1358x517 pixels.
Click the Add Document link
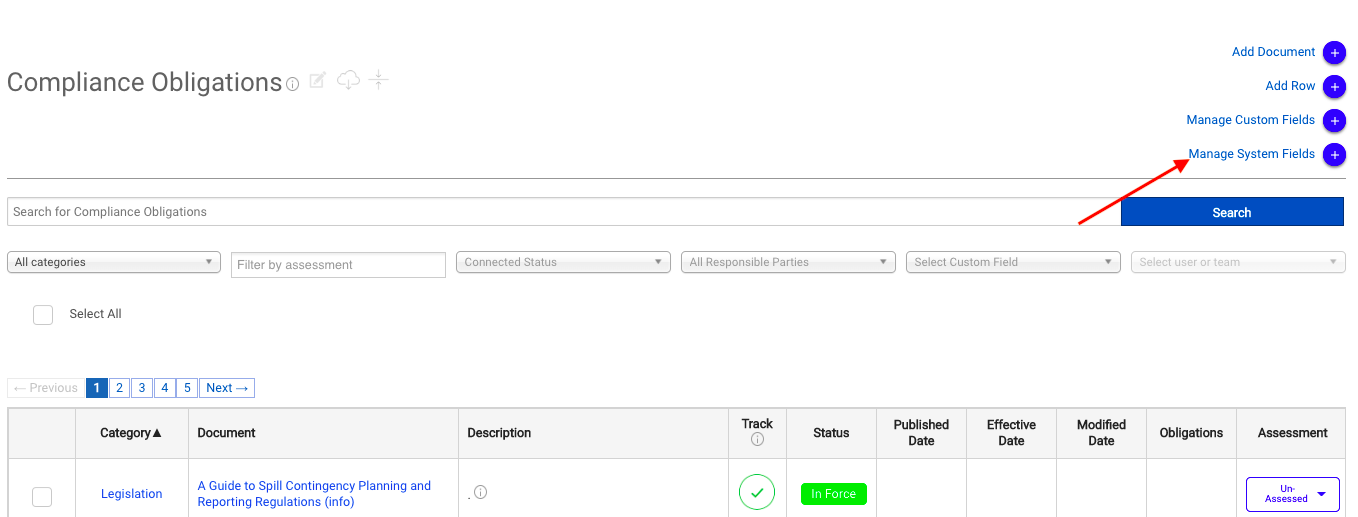point(1273,52)
